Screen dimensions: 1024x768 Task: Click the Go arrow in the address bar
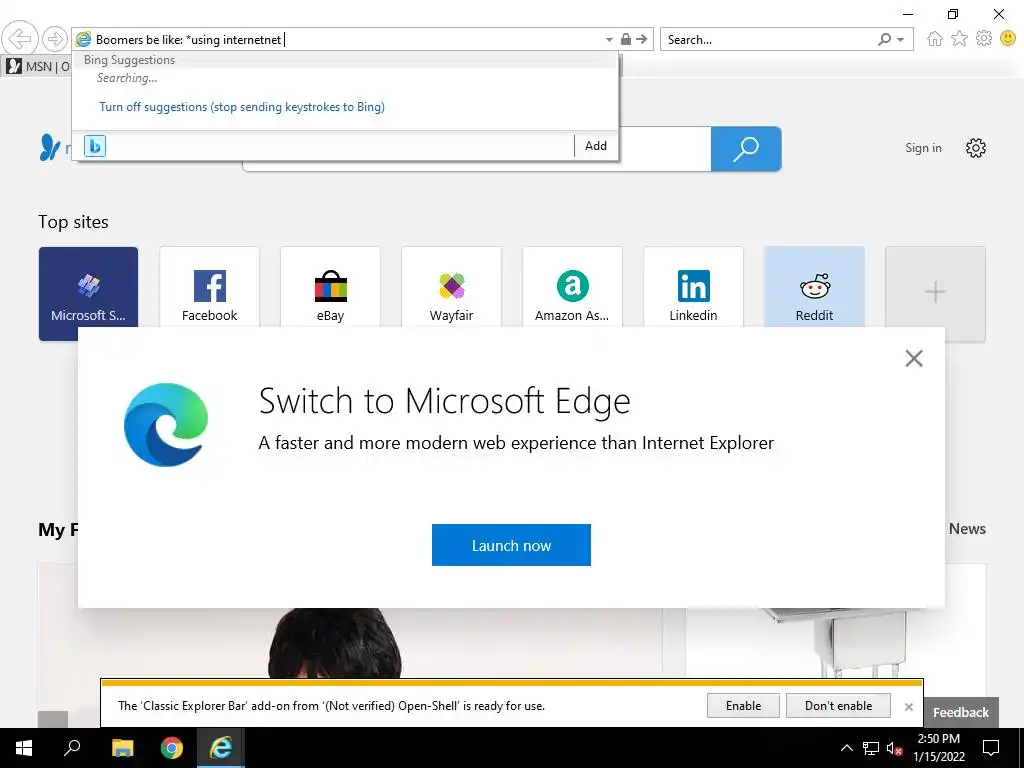coord(642,39)
